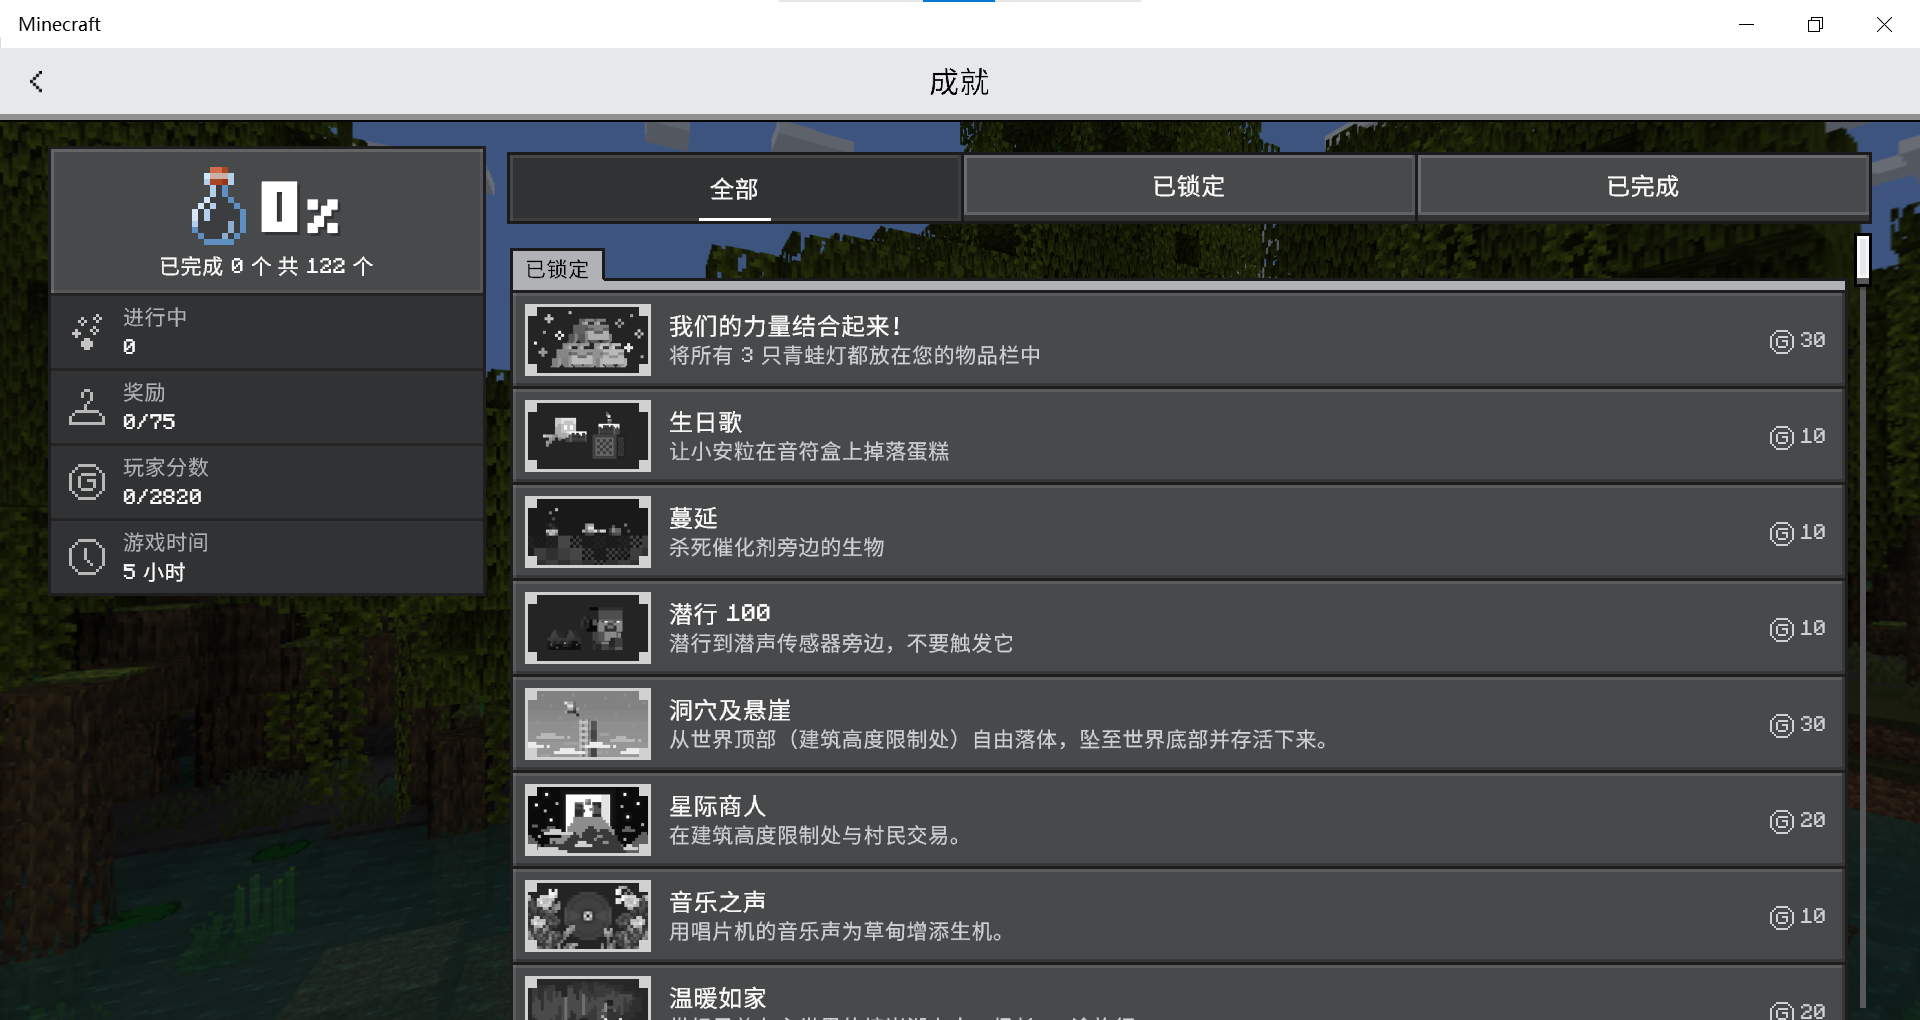Close the Minecraft window
Screen dimensions: 1920x1020
[1884, 24]
